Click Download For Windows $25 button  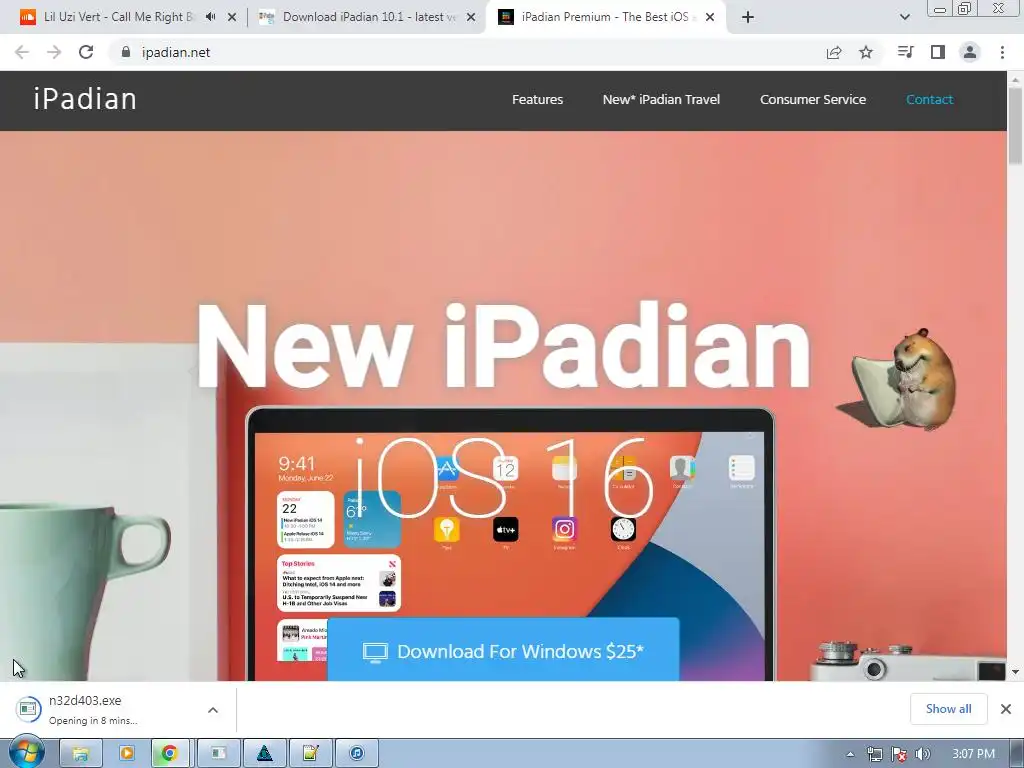503,650
